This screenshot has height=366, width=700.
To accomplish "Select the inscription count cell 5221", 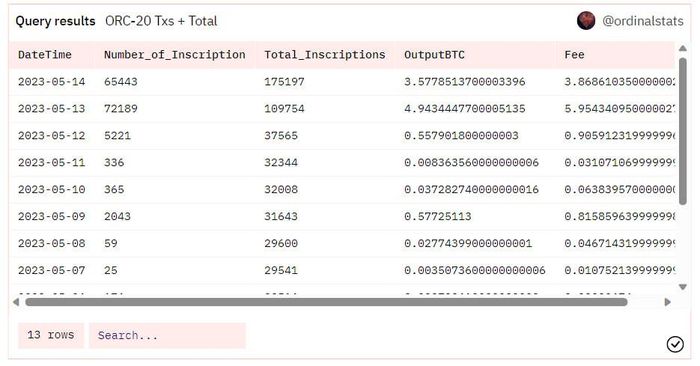I will coord(117,136).
